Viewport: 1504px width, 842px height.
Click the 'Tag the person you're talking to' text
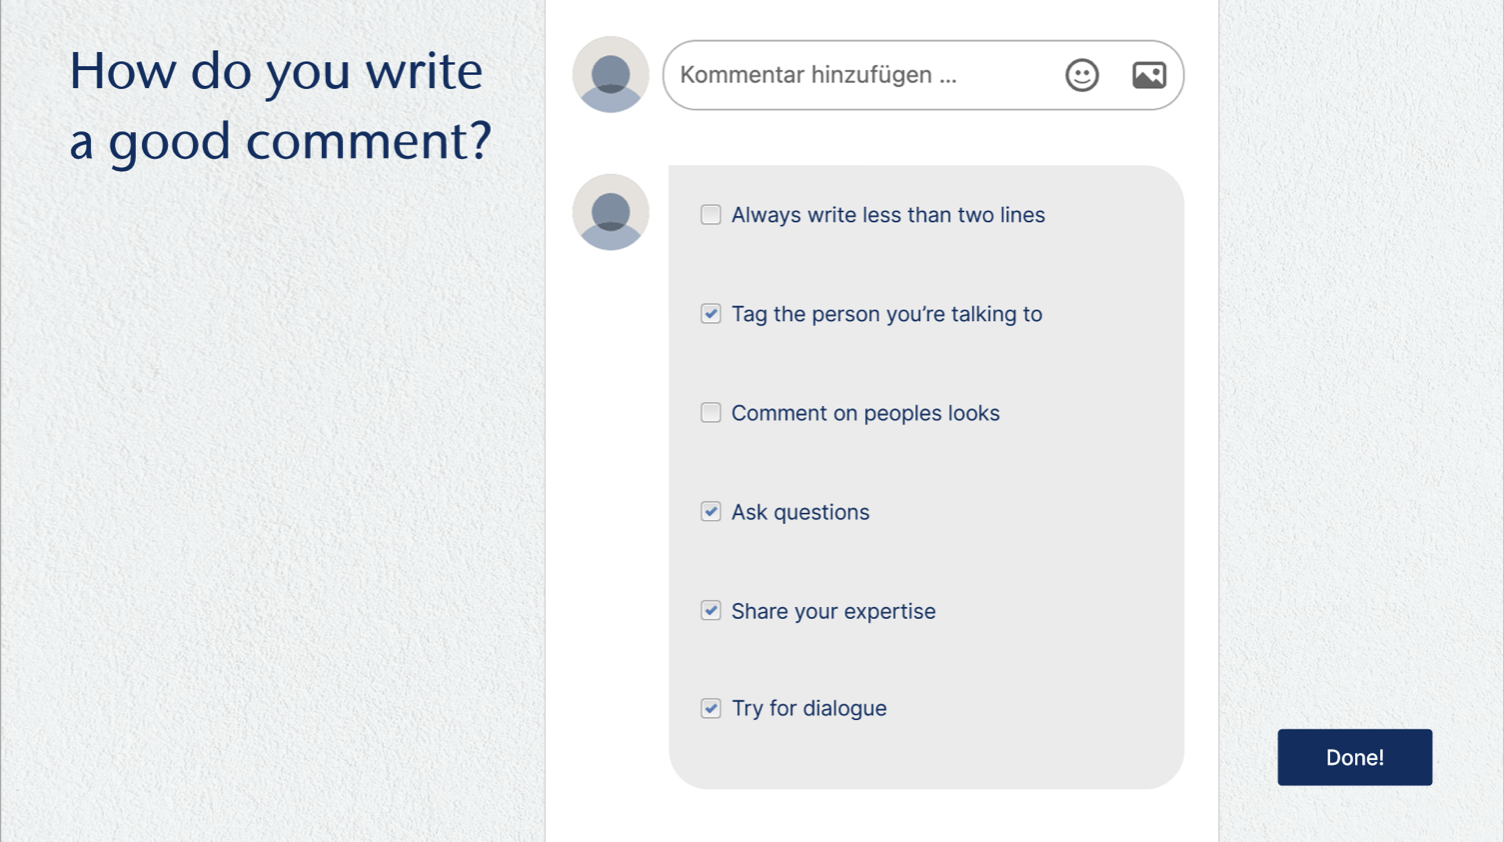point(886,314)
